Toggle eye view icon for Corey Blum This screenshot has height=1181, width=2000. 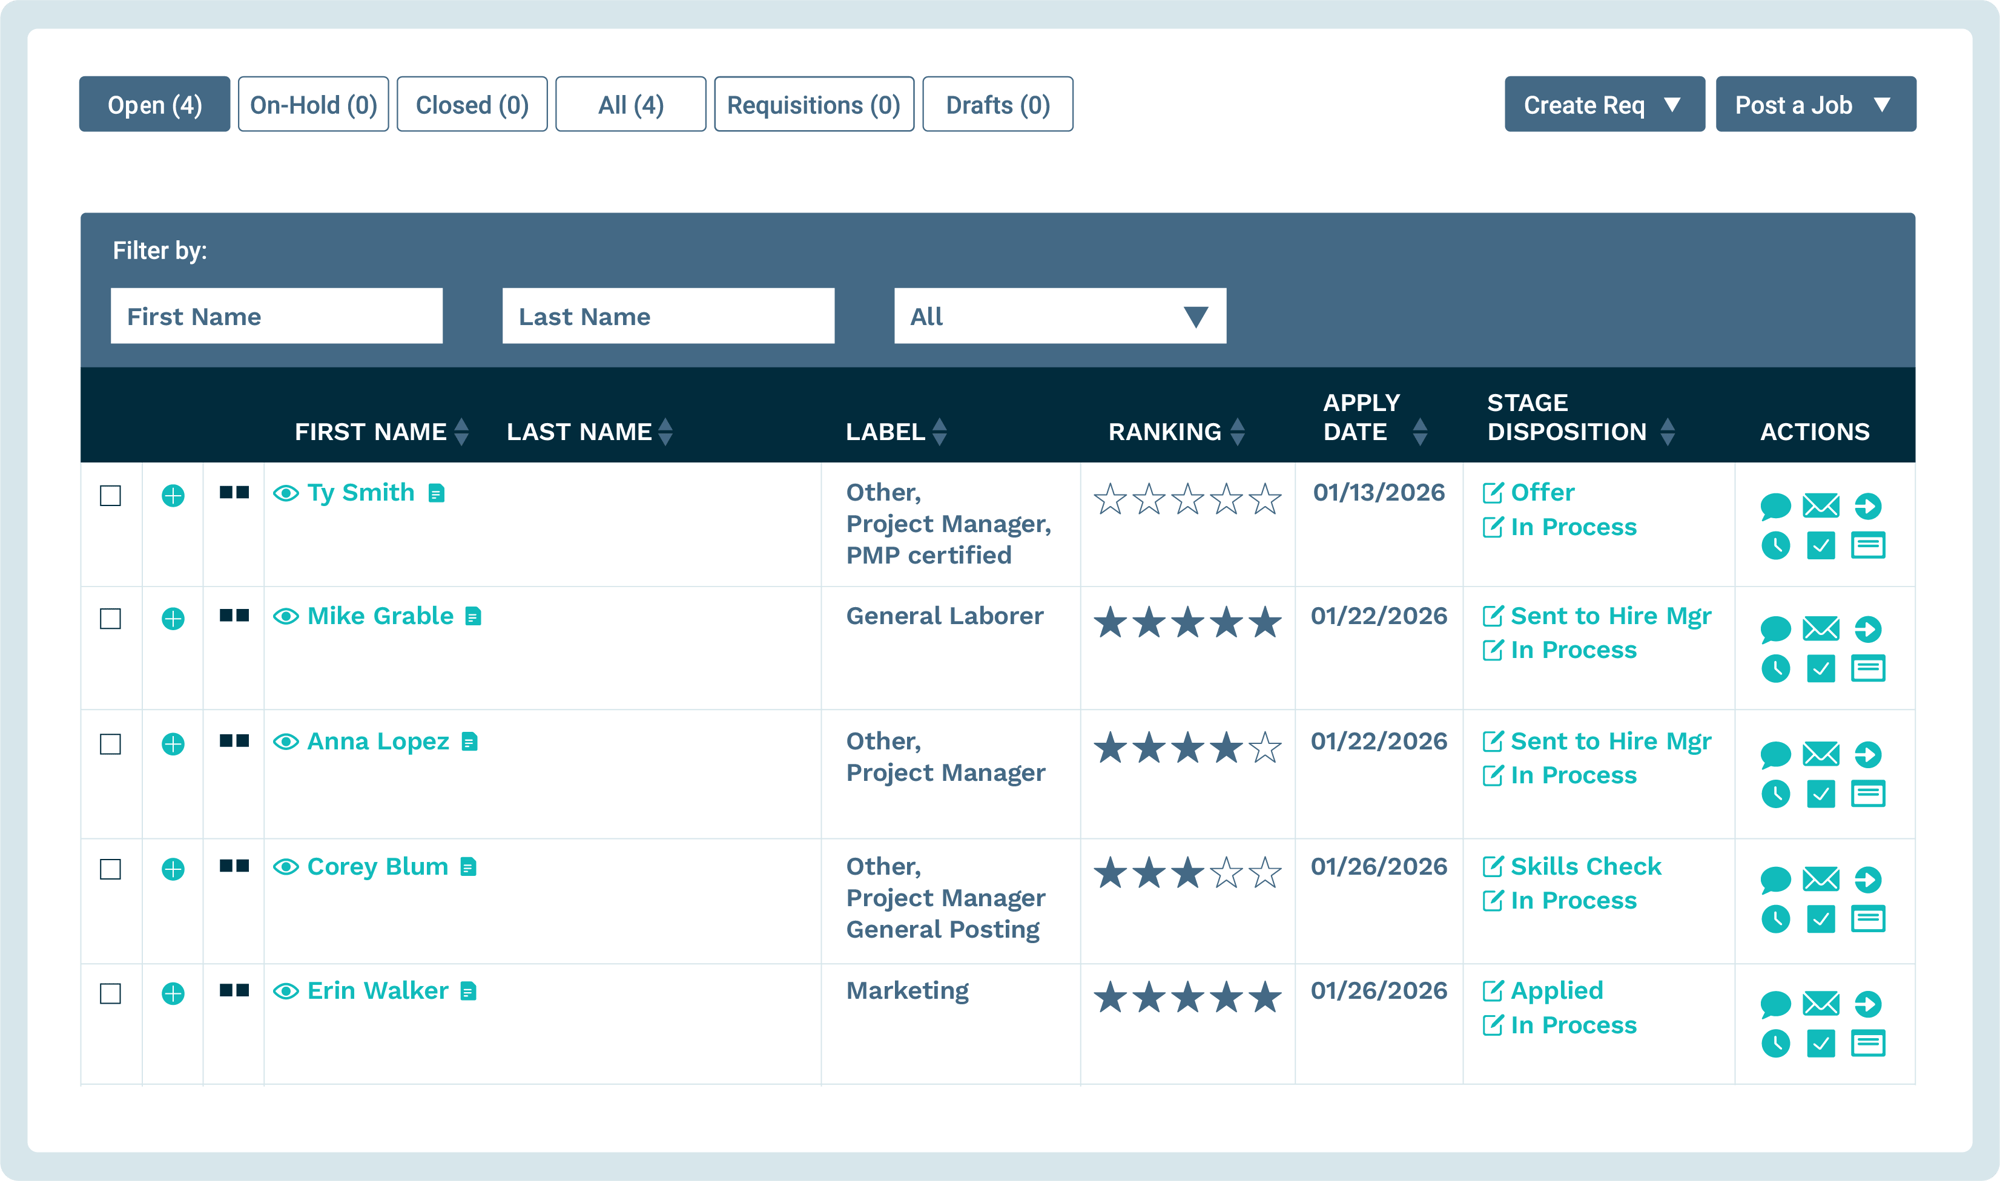pyautogui.click(x=286, y=866)
